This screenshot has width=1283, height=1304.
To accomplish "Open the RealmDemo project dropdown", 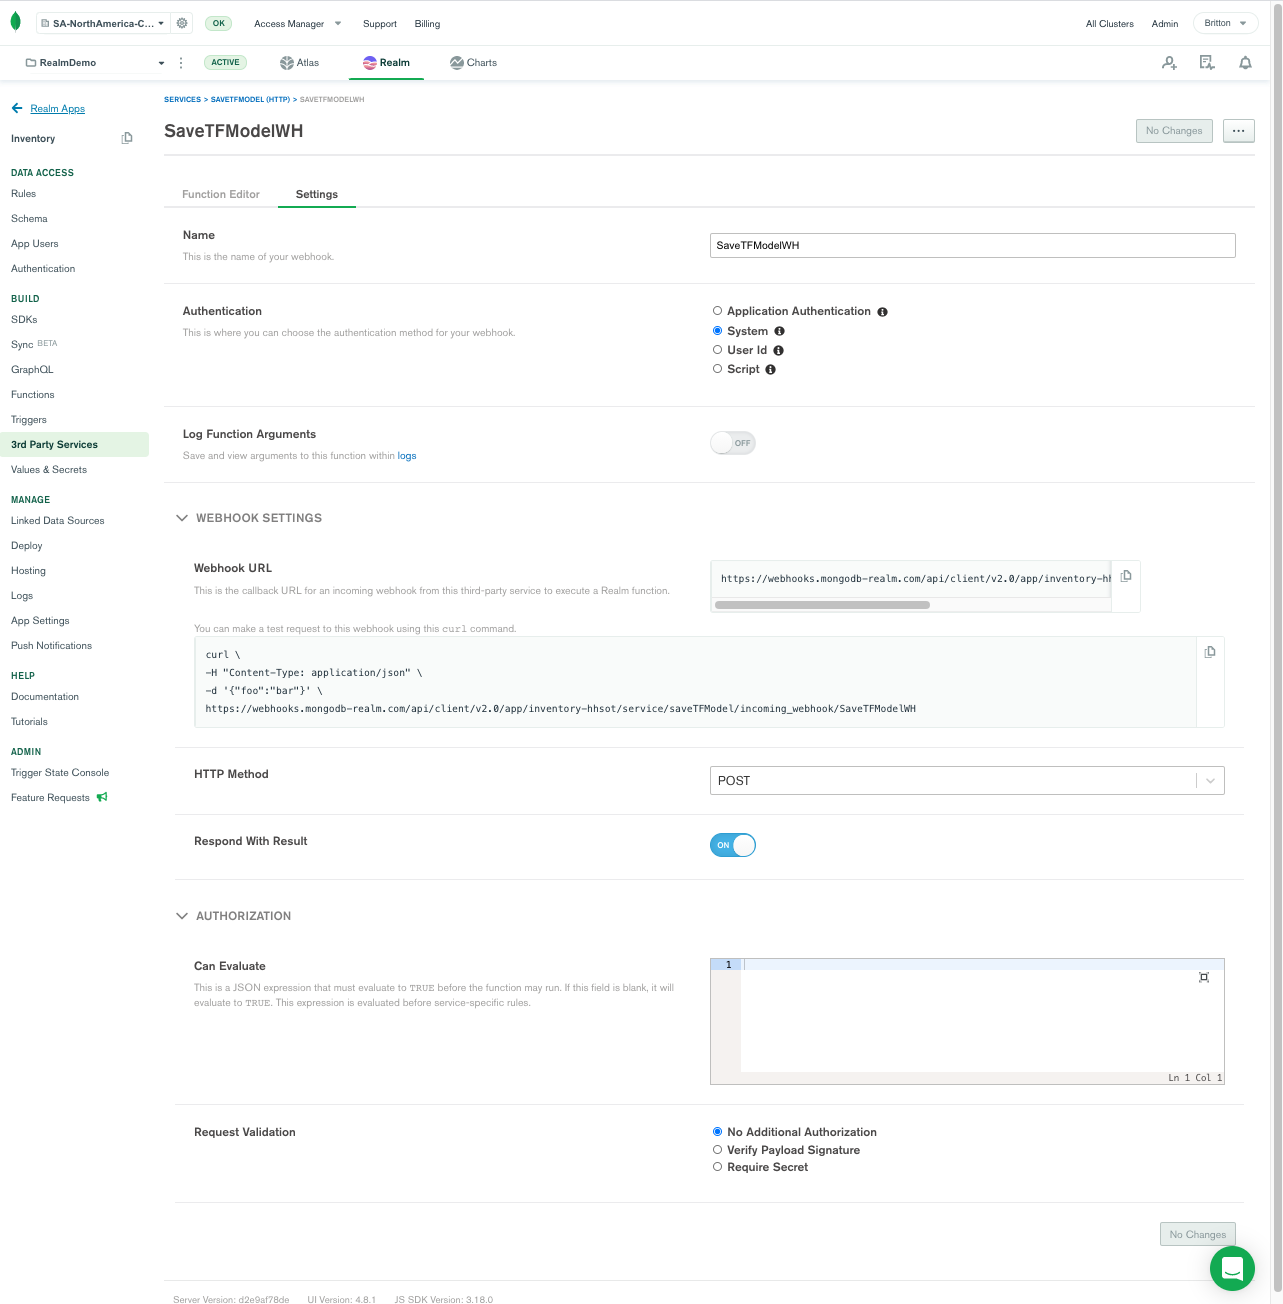I will 95,62.
